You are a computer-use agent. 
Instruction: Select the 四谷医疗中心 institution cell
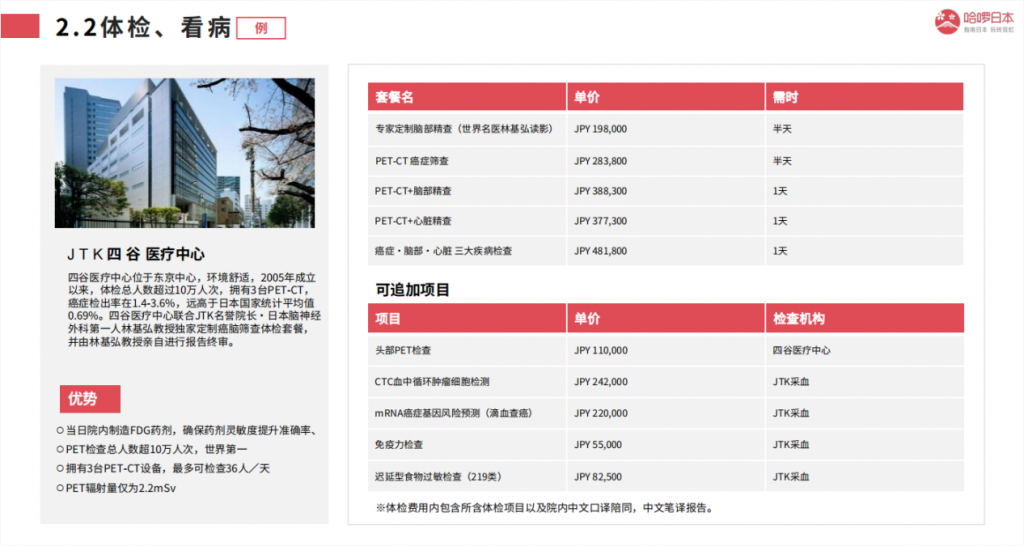coord(801,350)
